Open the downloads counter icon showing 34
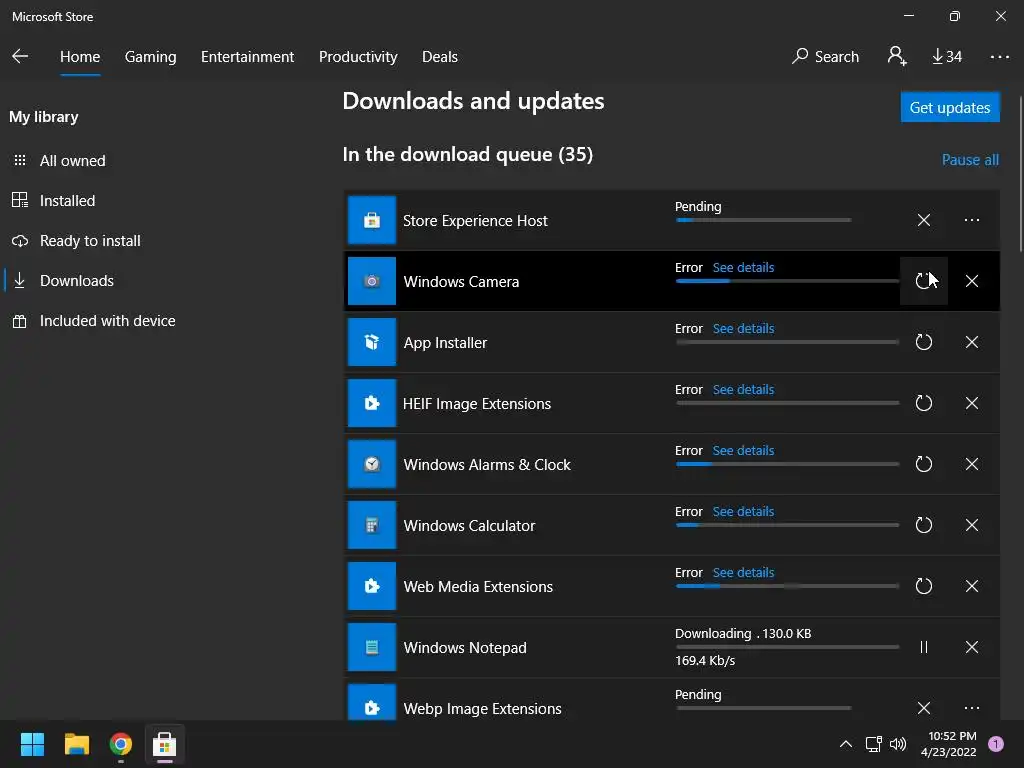Viewport: 1024px width, 768px height. tap(946, 57)
